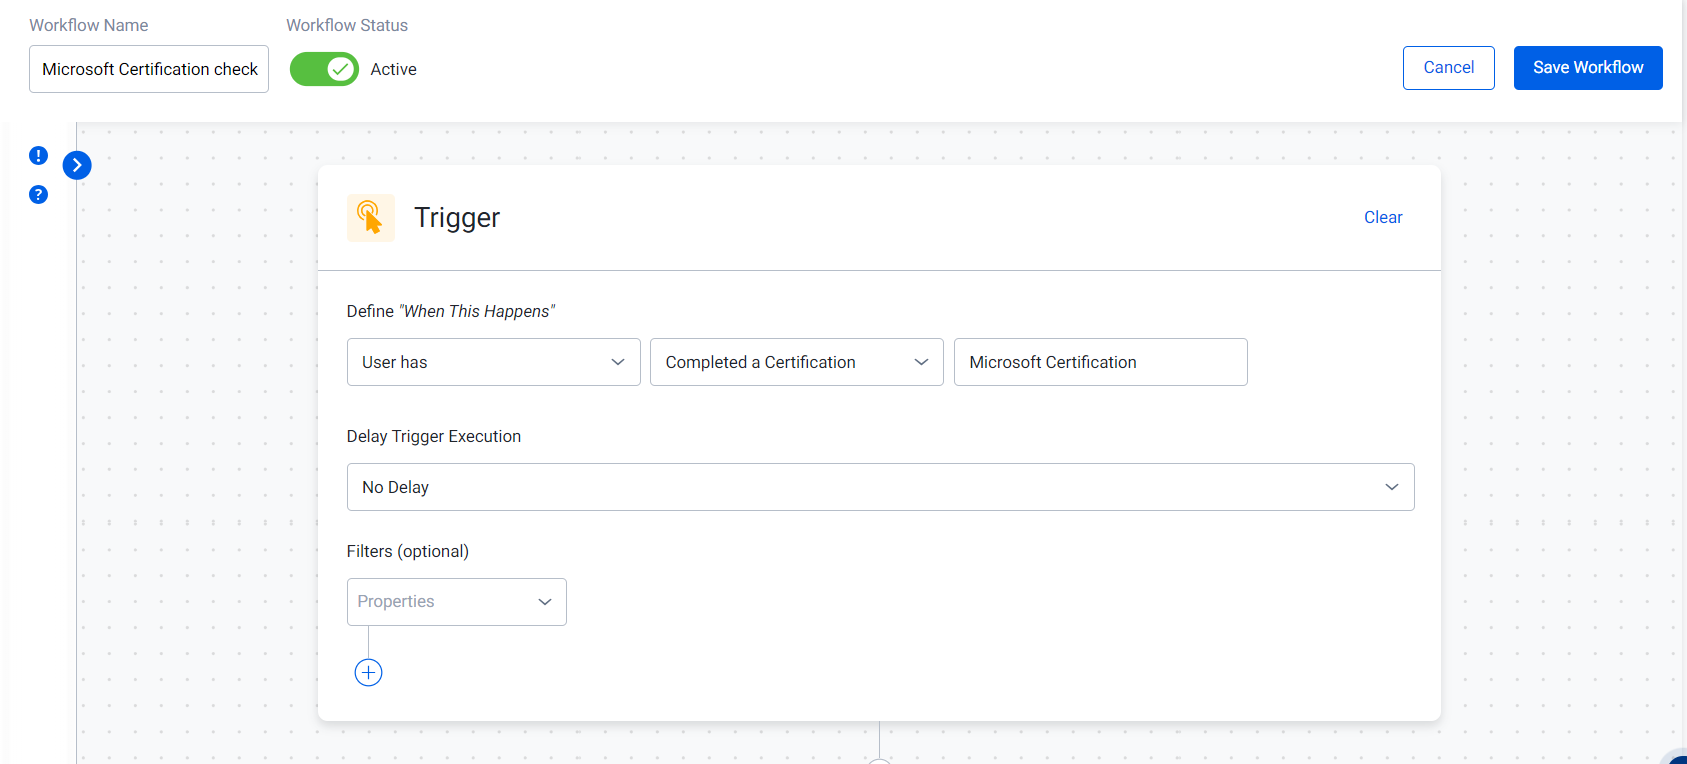Click the "Active" status text next to toggle
The height and width of the screenshot is (764, 1687).
(x=394, y=69)
